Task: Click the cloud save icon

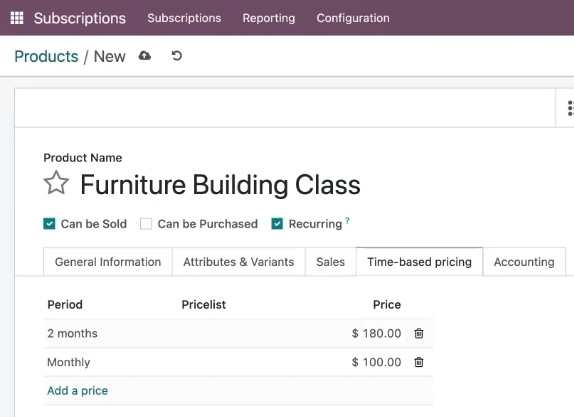Action: 145,56
